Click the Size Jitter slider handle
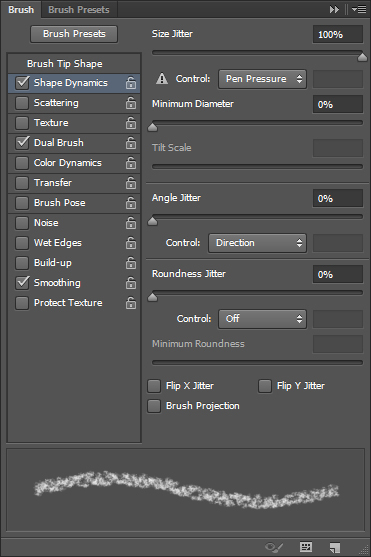Image resolution: width=371 pixels, height=557 pixels. point(362,57)
